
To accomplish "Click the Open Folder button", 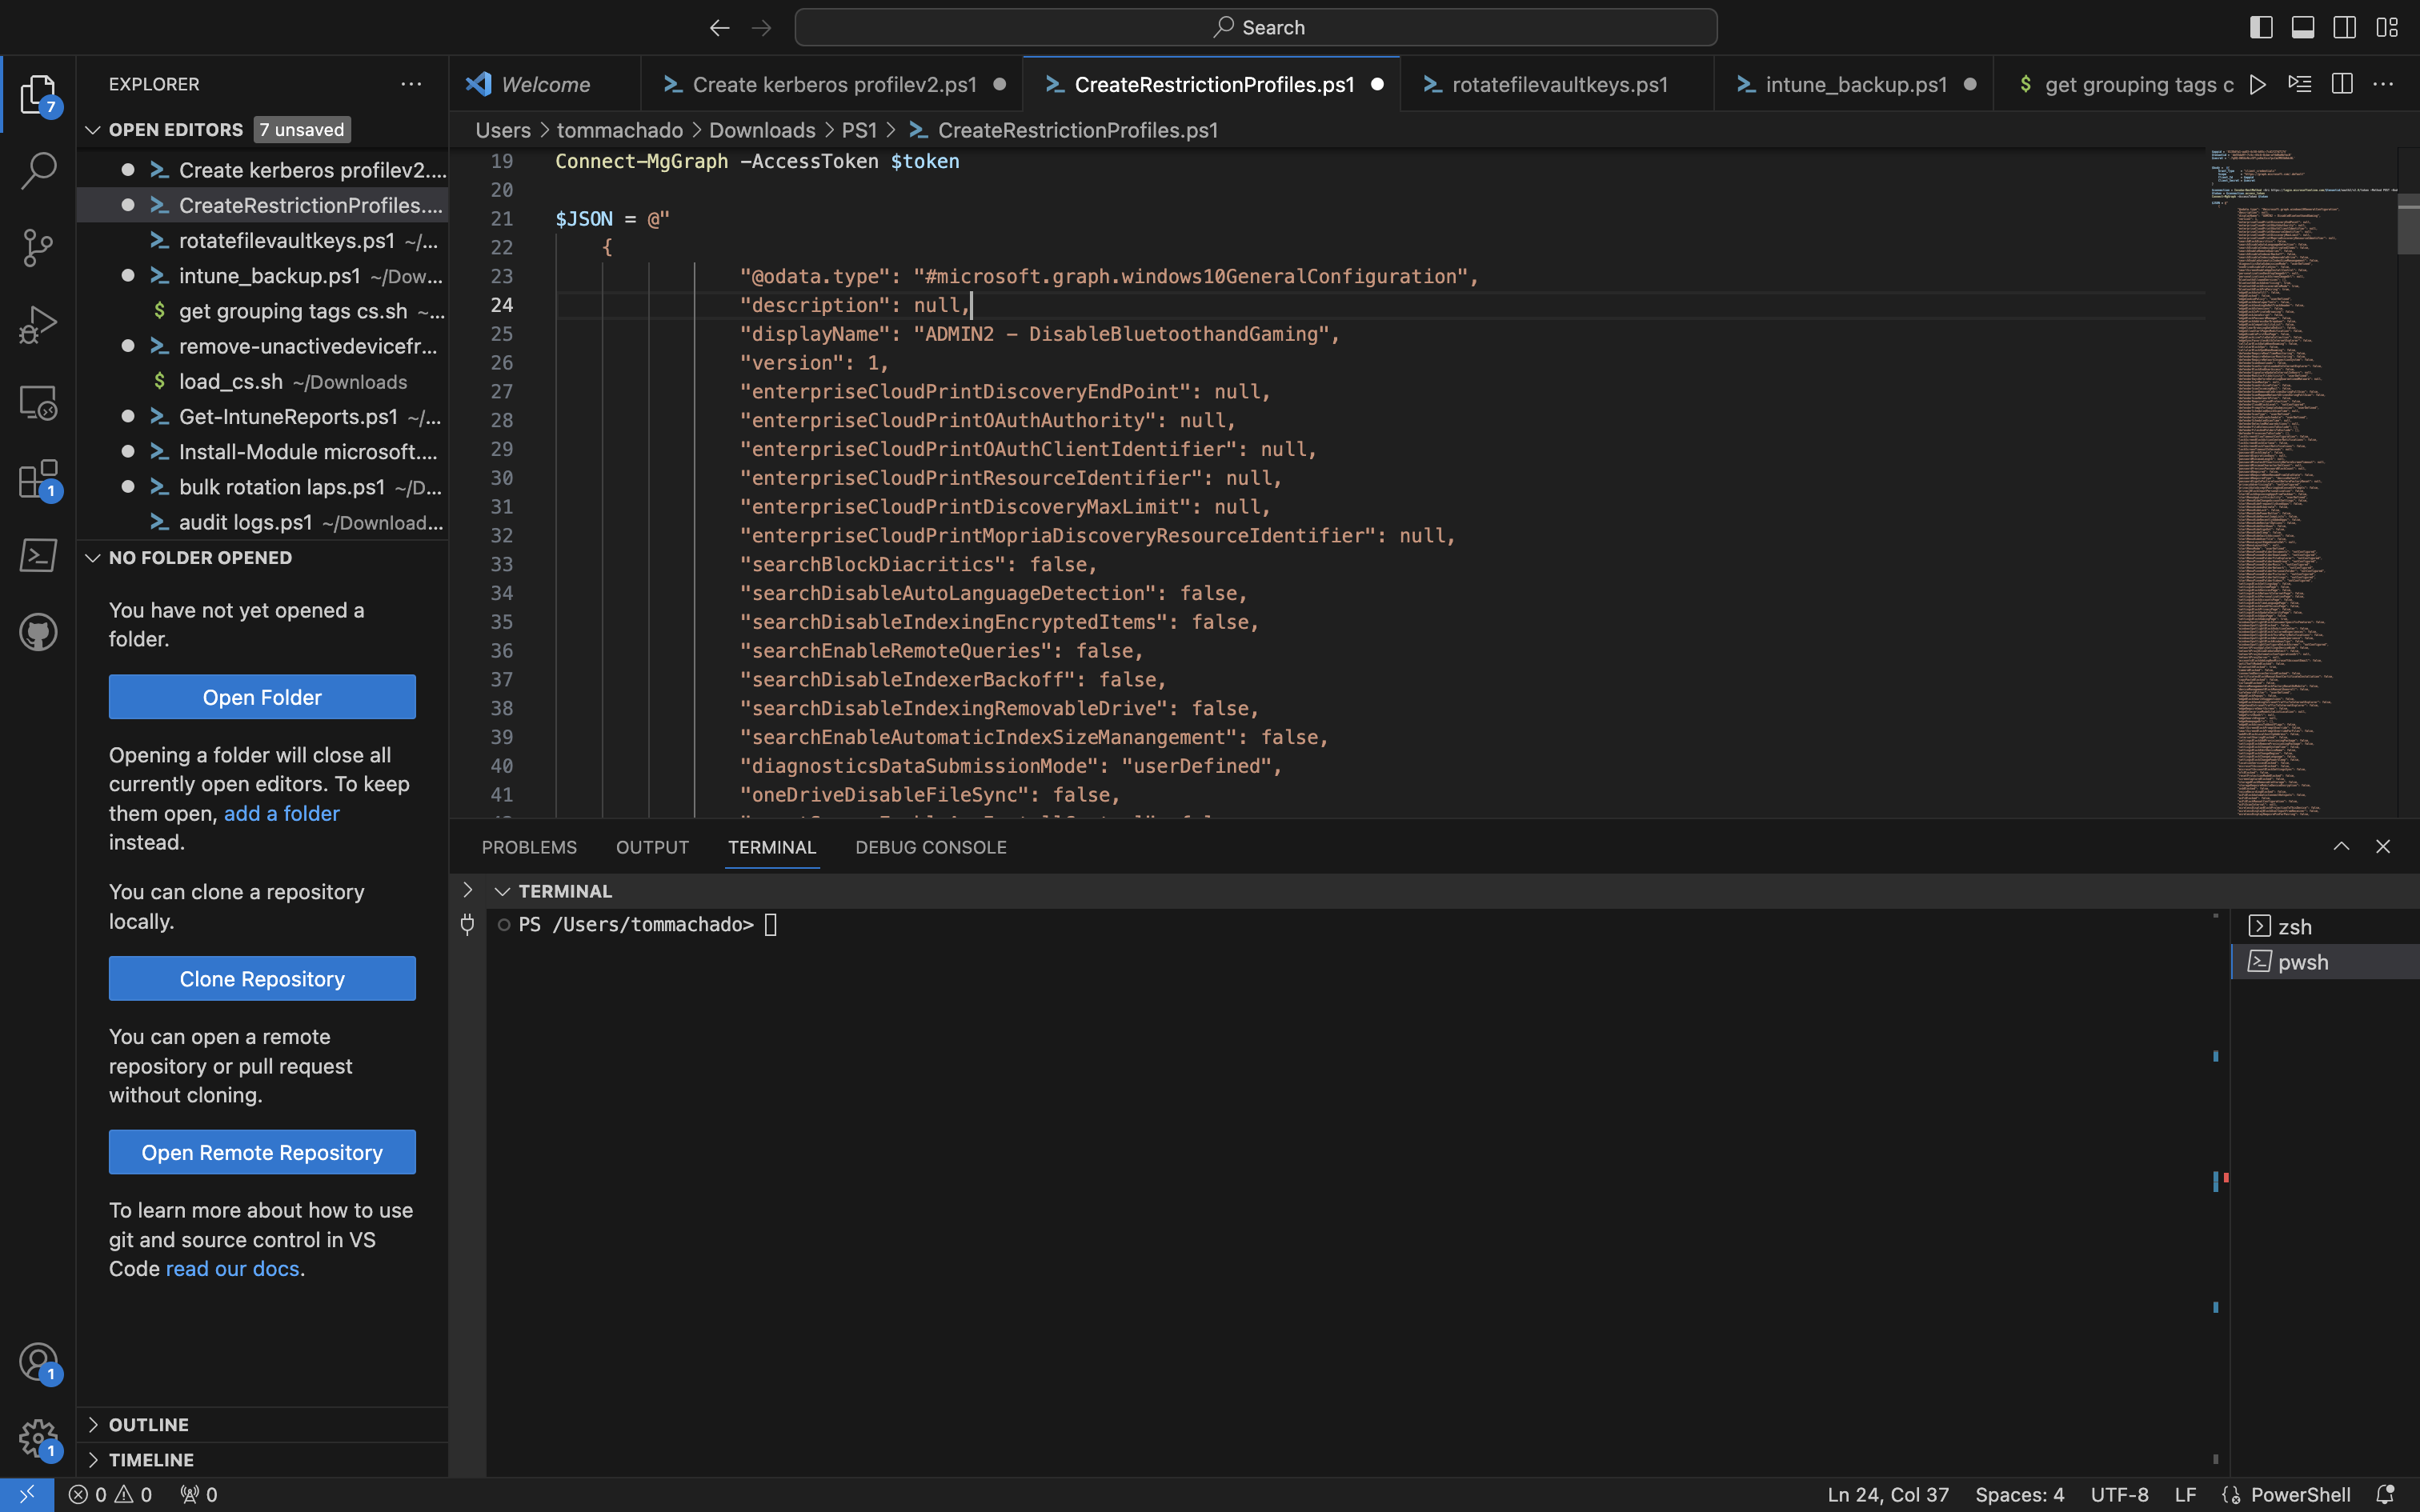I will click(261, 696).
